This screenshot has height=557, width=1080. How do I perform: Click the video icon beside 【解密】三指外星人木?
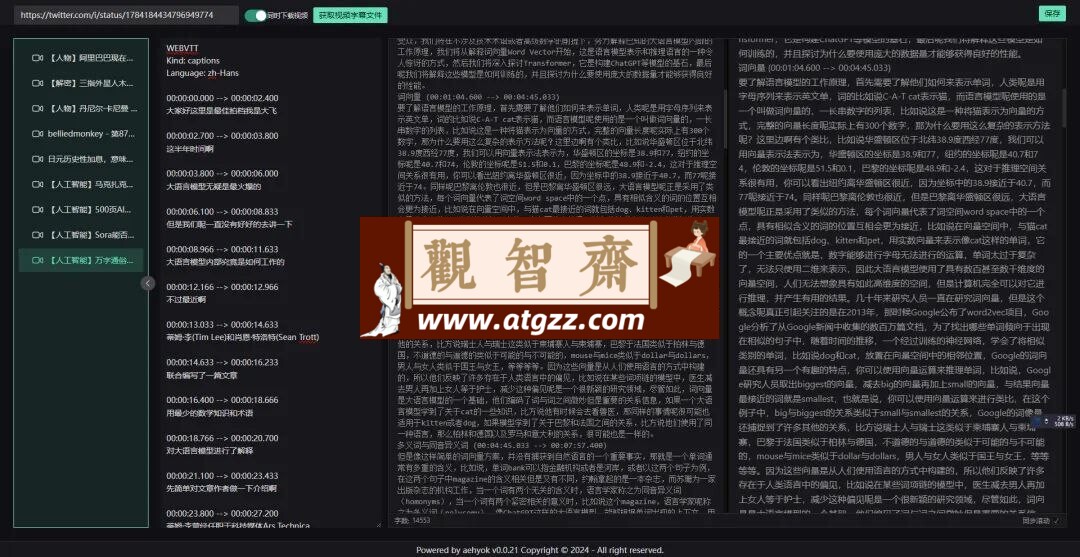click(x=37, y=83)
